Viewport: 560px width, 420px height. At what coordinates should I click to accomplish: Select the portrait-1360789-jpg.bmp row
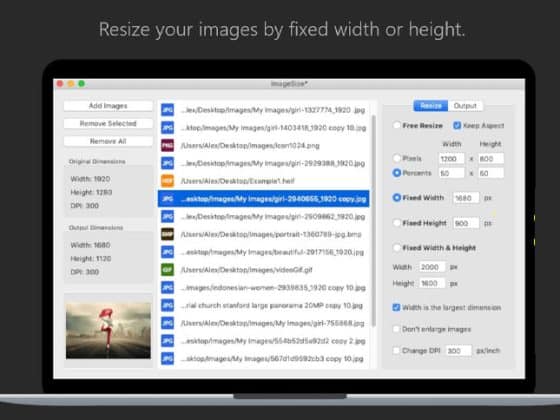pos(264,234)
